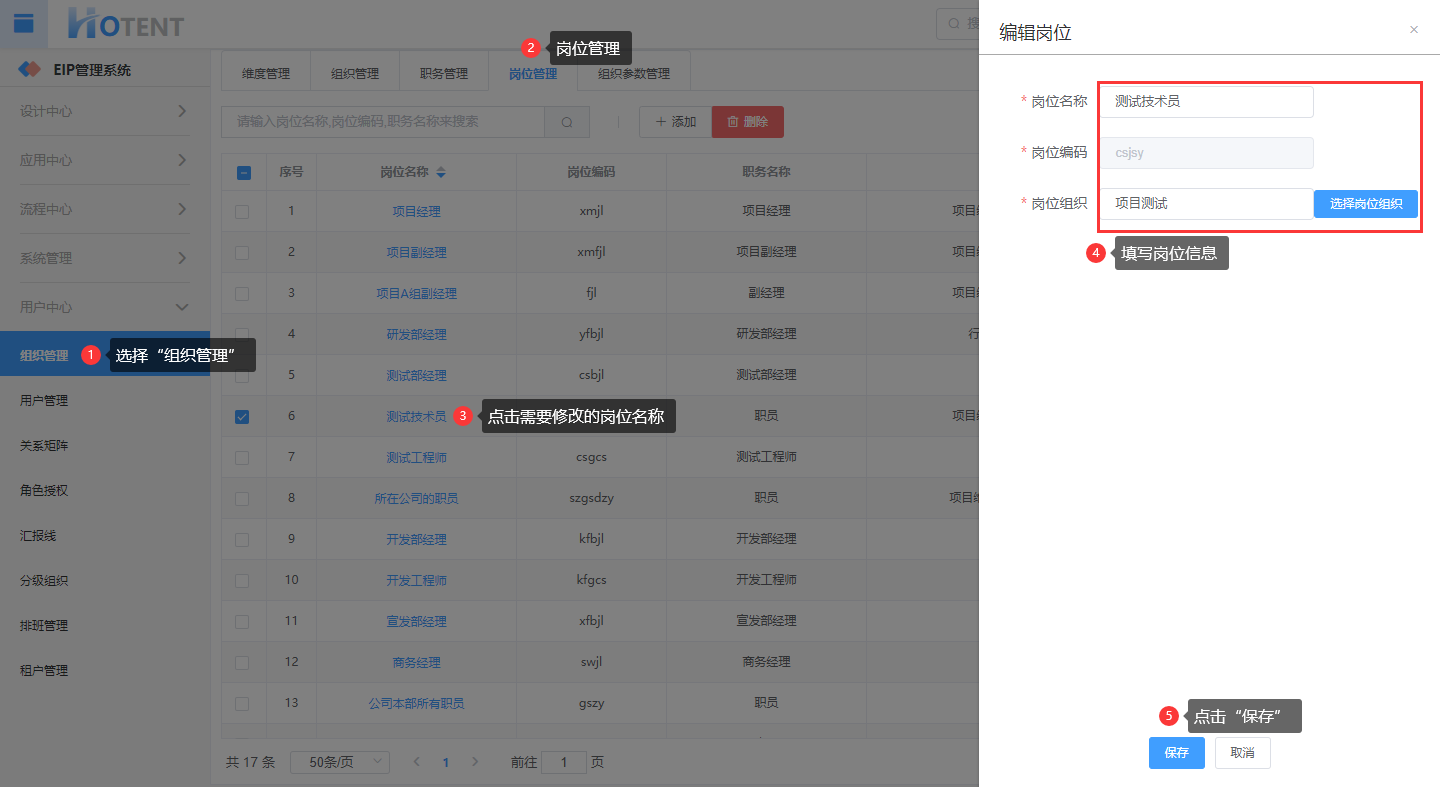Open the 项目副经理 position name link
Viewport: 1440px width, 787px height.
click(x=417, y=253)
